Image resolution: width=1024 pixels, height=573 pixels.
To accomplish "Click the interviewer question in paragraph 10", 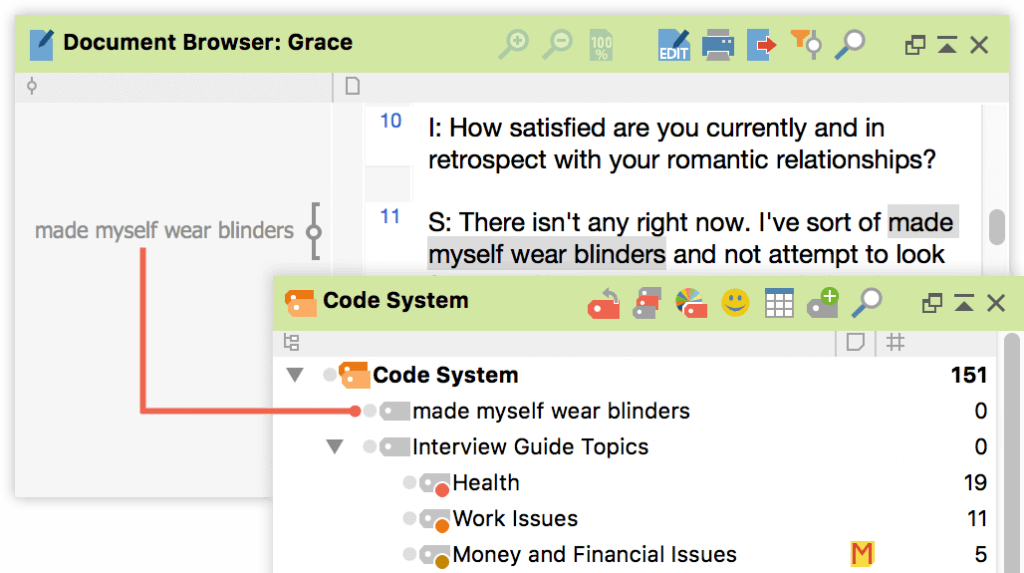I will click(682, 144).
